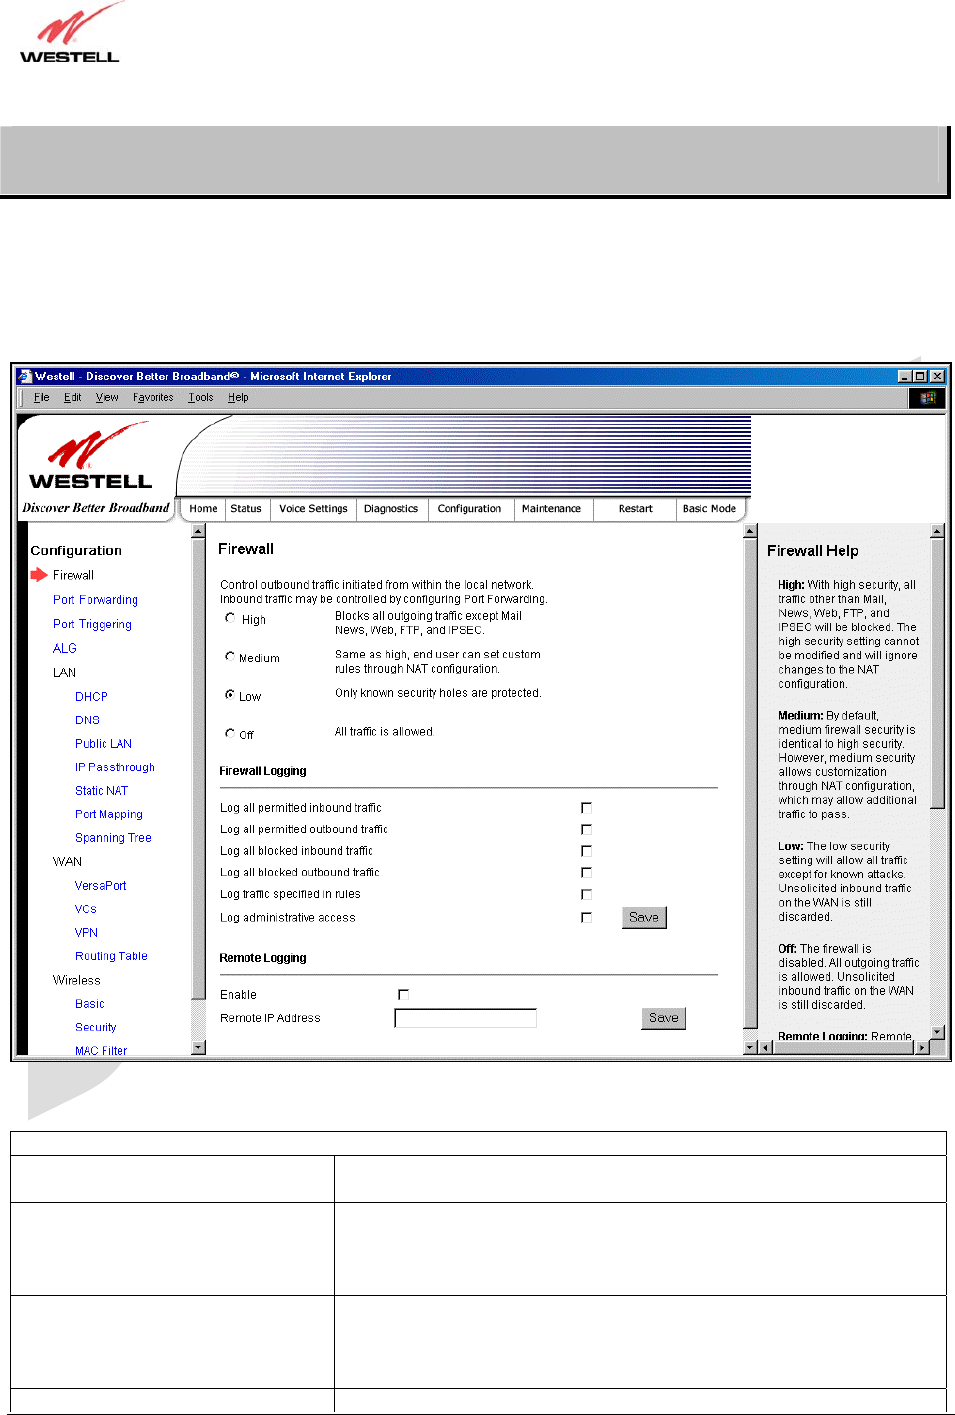This screenshot has width=955, height=1415.
Task: Enable Log administrative access checkbox
Action: (x=586, y=917)
